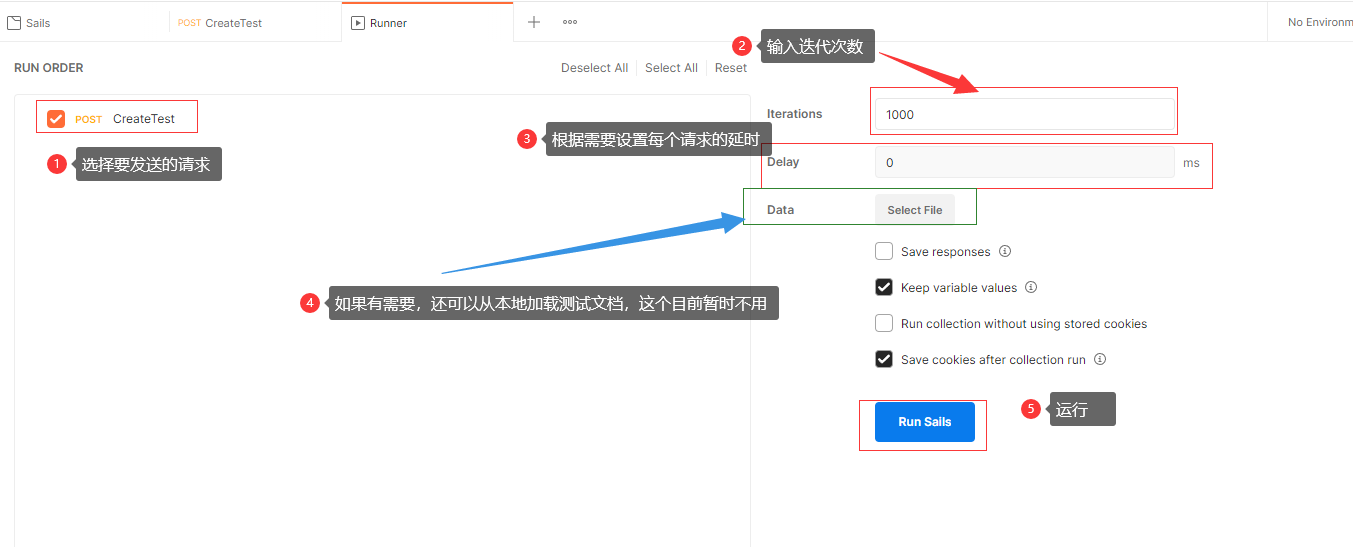Open the No Environment dropdown

1319,22
